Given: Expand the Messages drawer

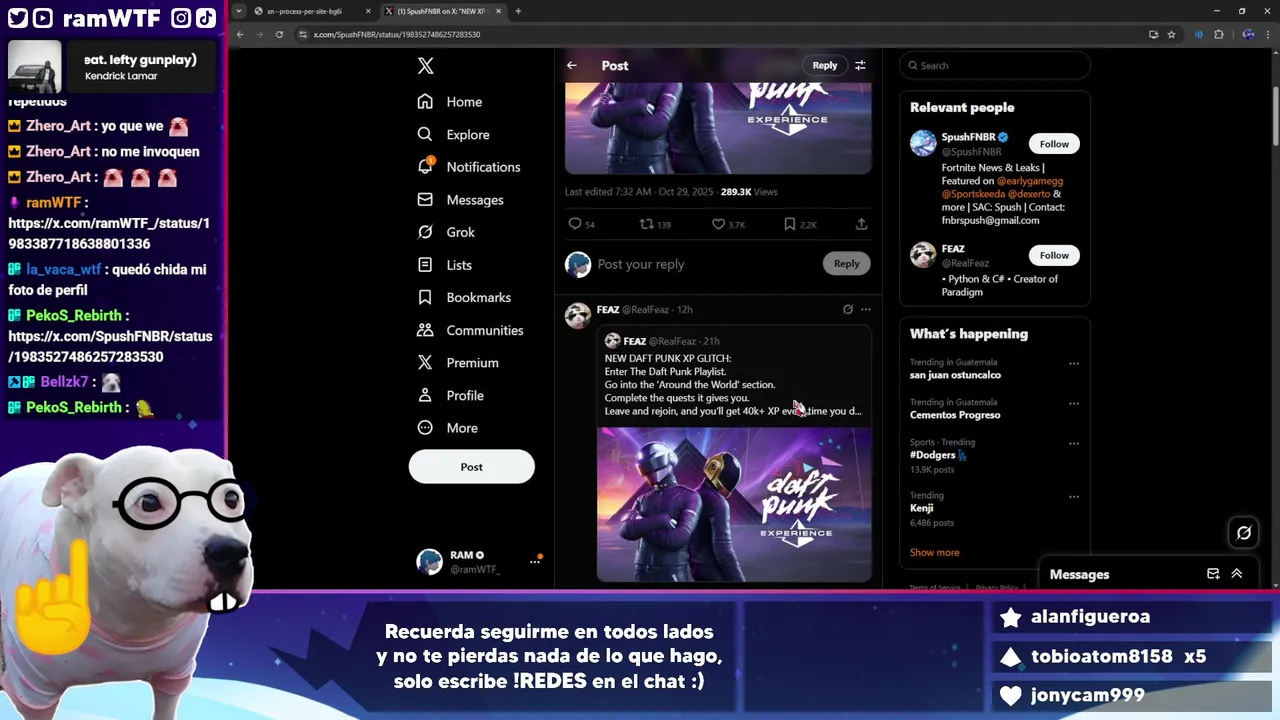Looking at the screenshot, I should tap(1237, 574).
